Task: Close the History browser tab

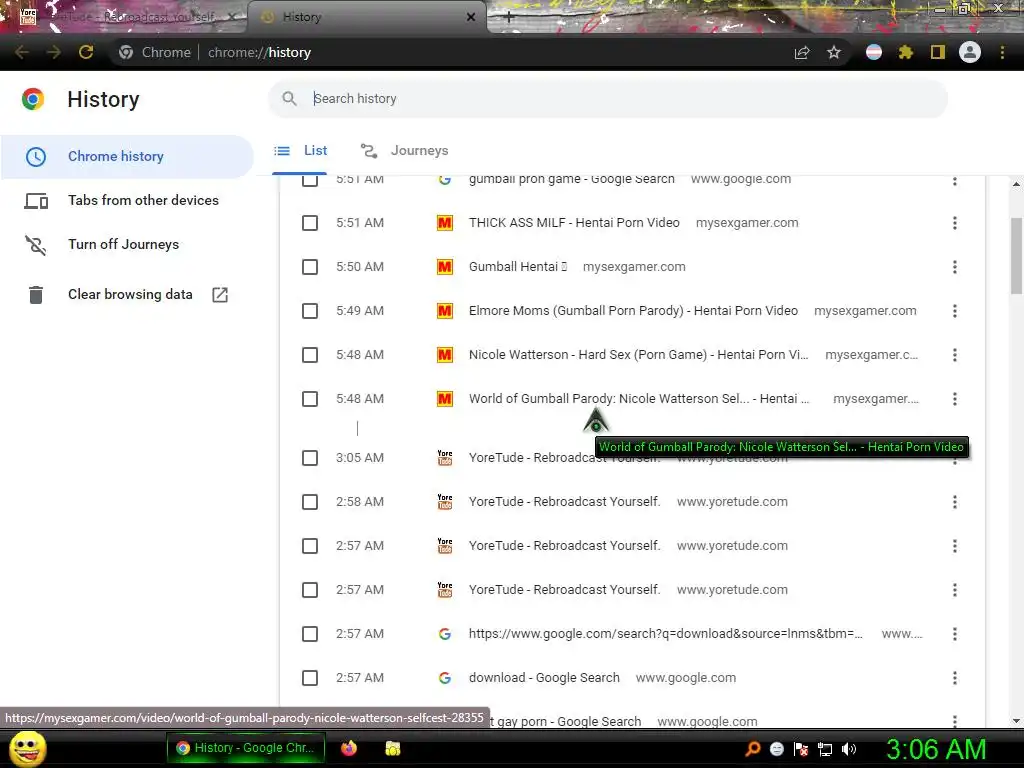Action: [471, 18]
